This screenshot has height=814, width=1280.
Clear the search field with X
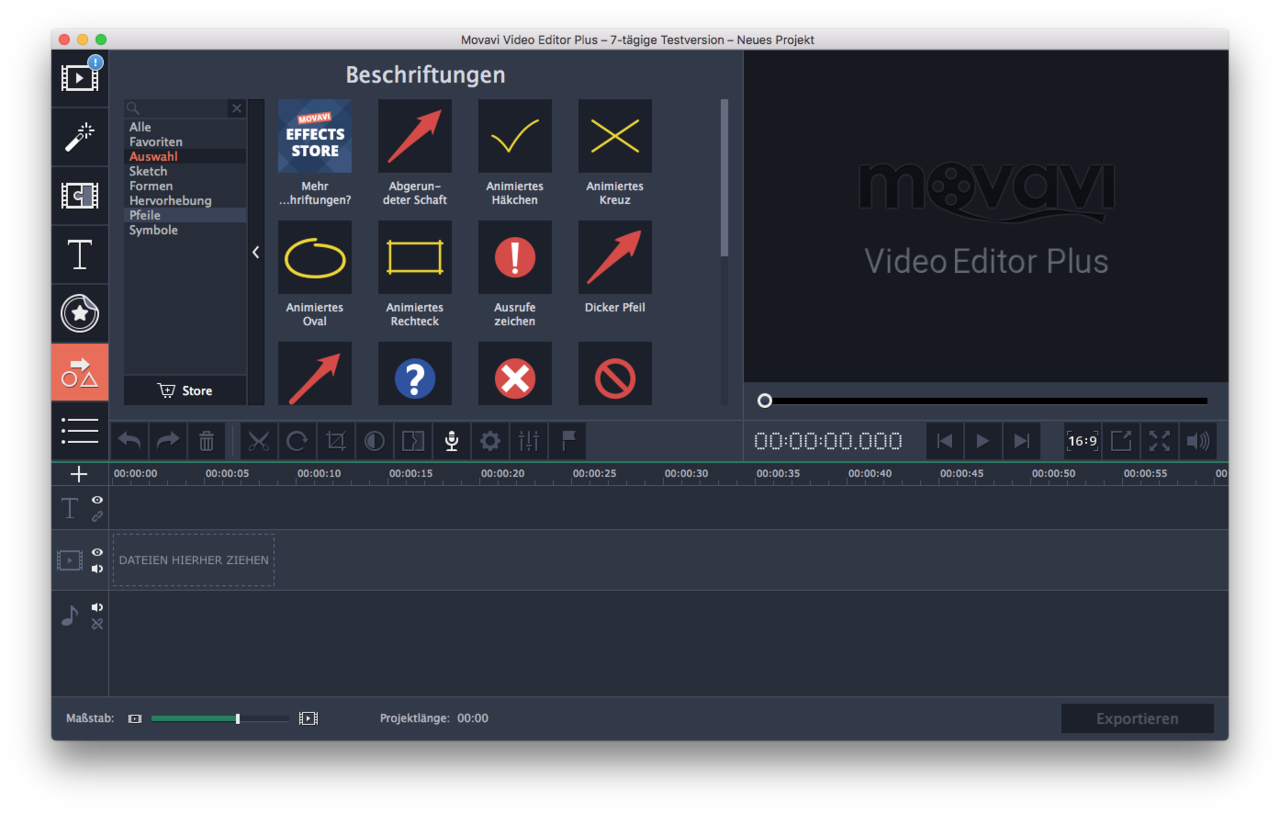coord(237,108)
